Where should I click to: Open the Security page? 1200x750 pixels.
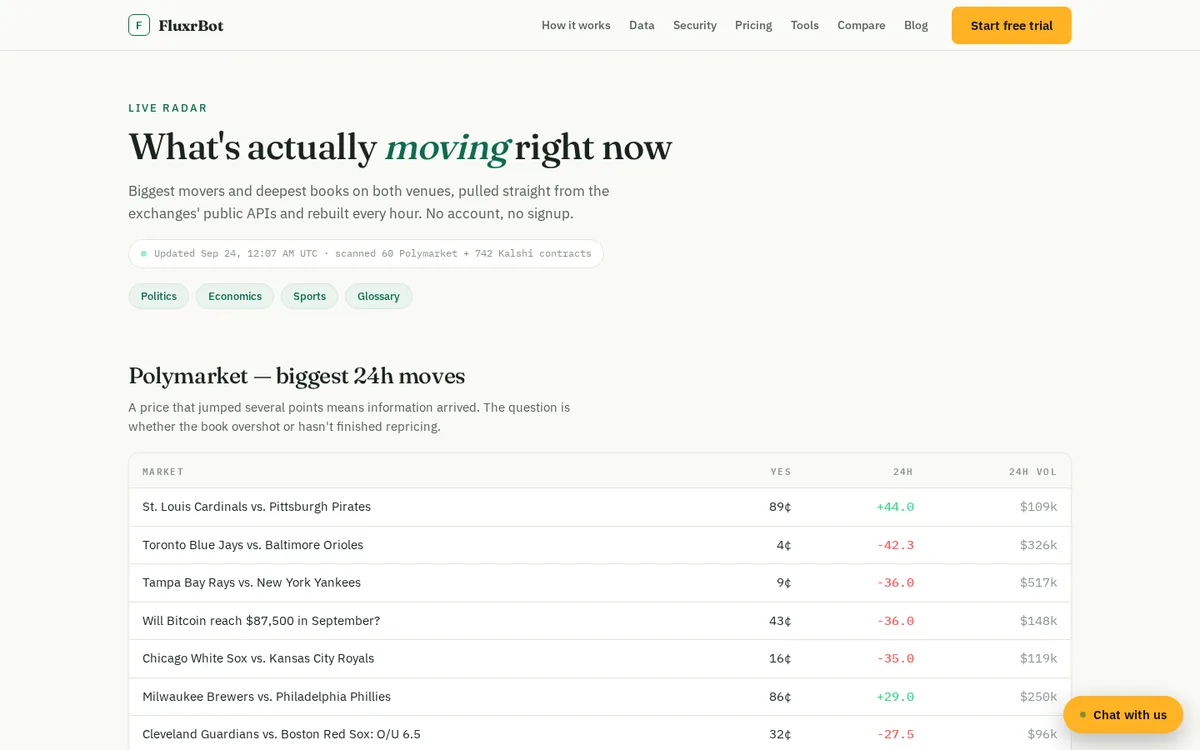[x=695, y=25]
